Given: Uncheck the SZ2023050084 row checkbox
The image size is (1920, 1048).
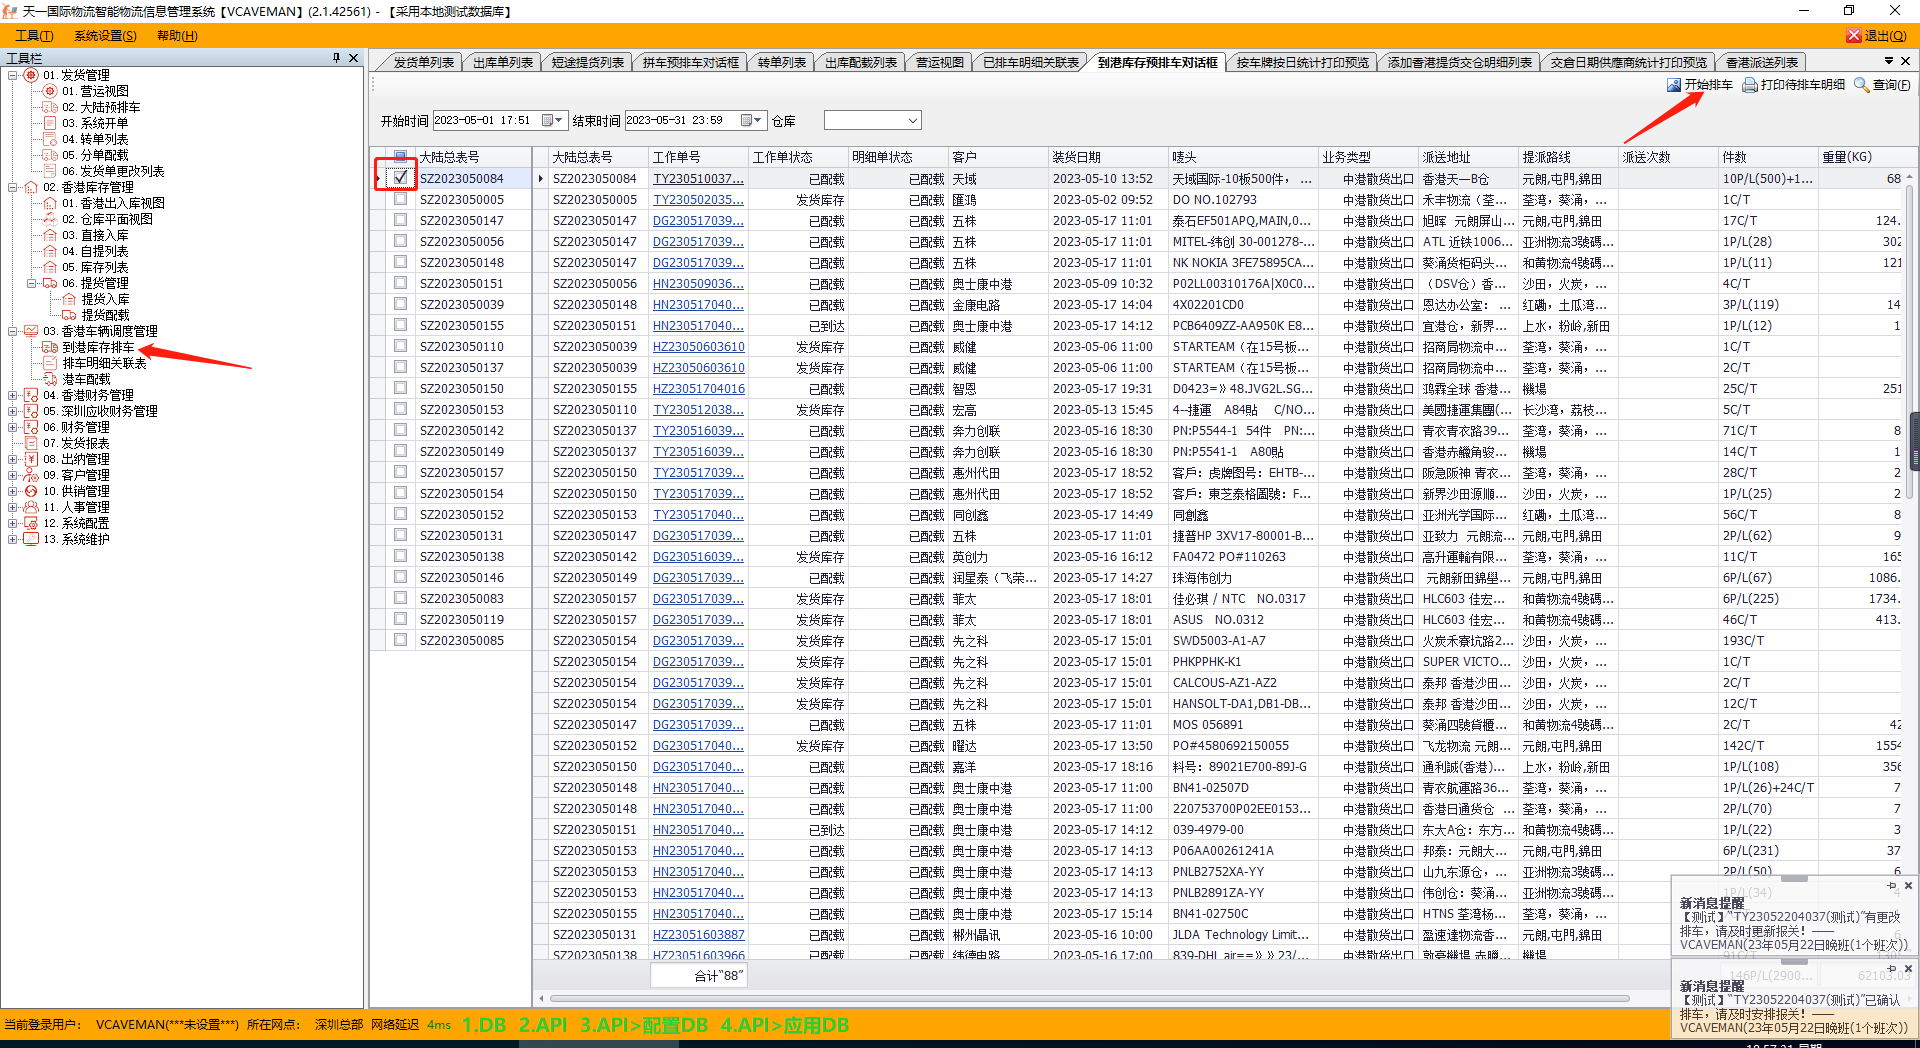Looking at the screenshot, I should (x=401, y=178).
